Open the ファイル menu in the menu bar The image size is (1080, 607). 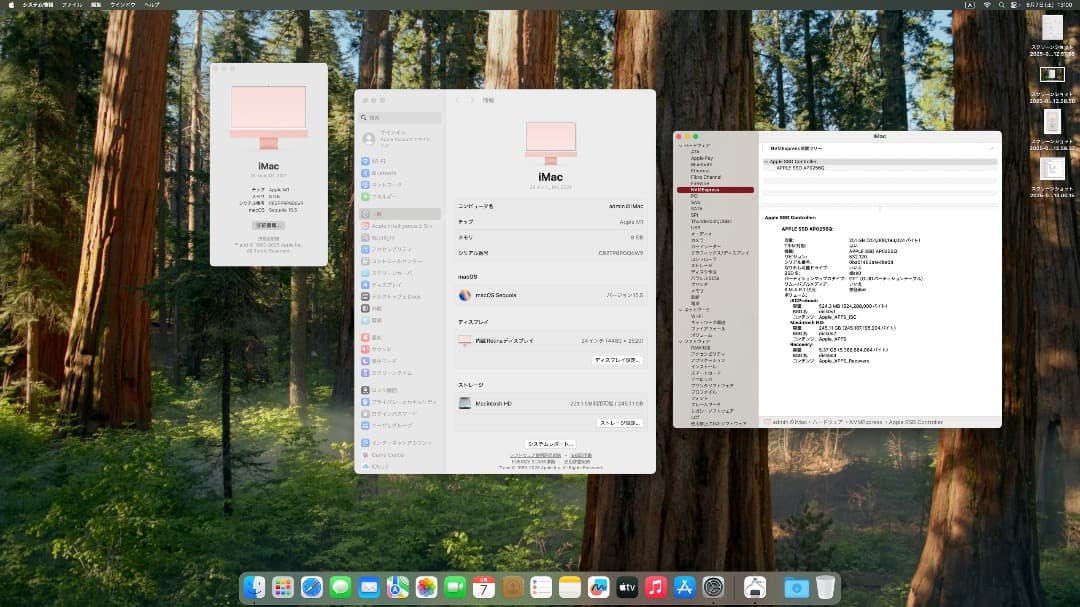coord(72,5)
